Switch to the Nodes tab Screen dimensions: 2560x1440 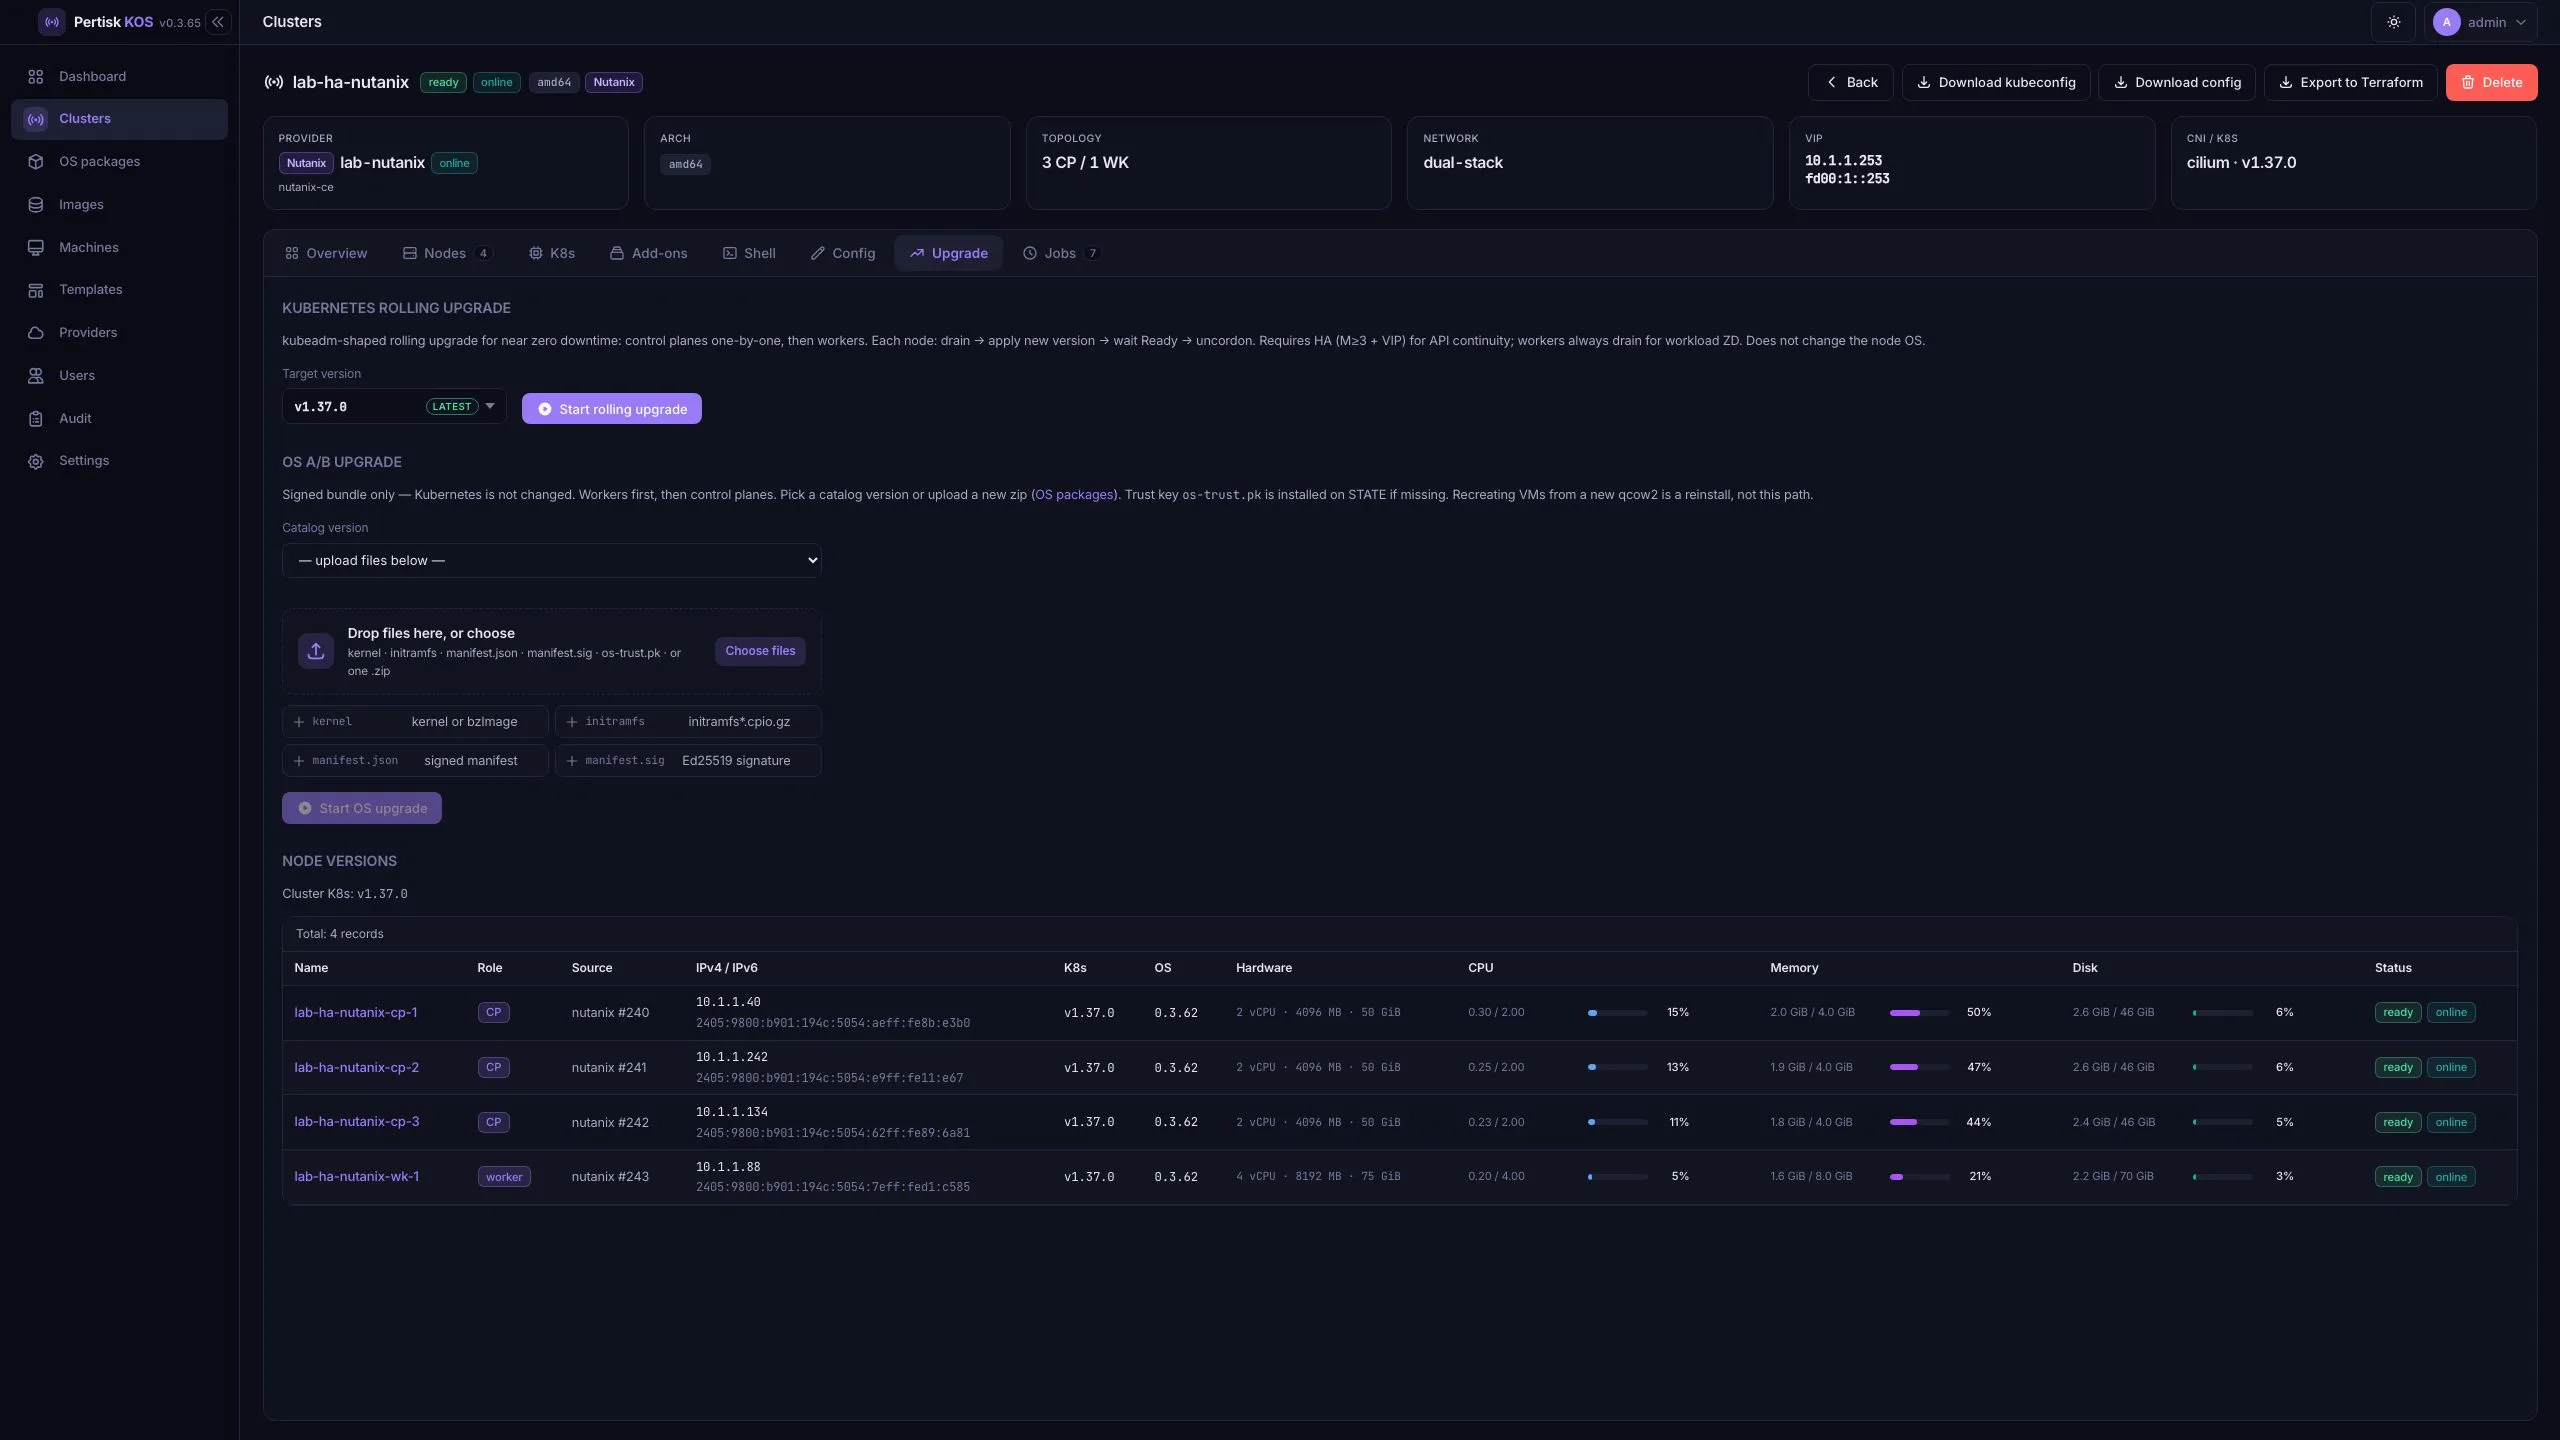[x=446, y=254]
